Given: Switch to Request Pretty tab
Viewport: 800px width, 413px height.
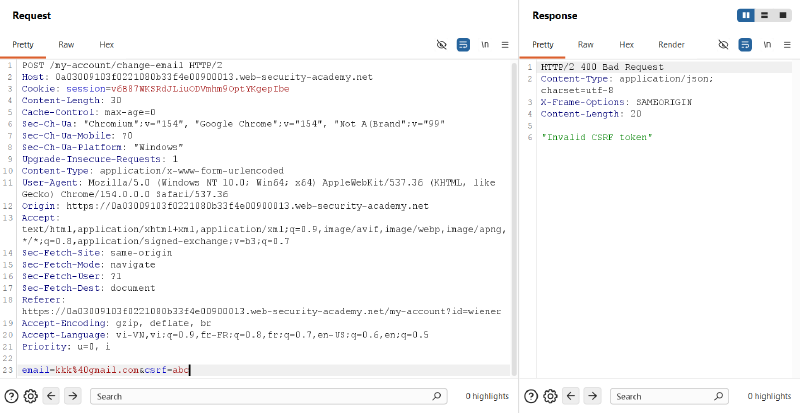Looking at the screenshot, I should (x=23, y=45).
